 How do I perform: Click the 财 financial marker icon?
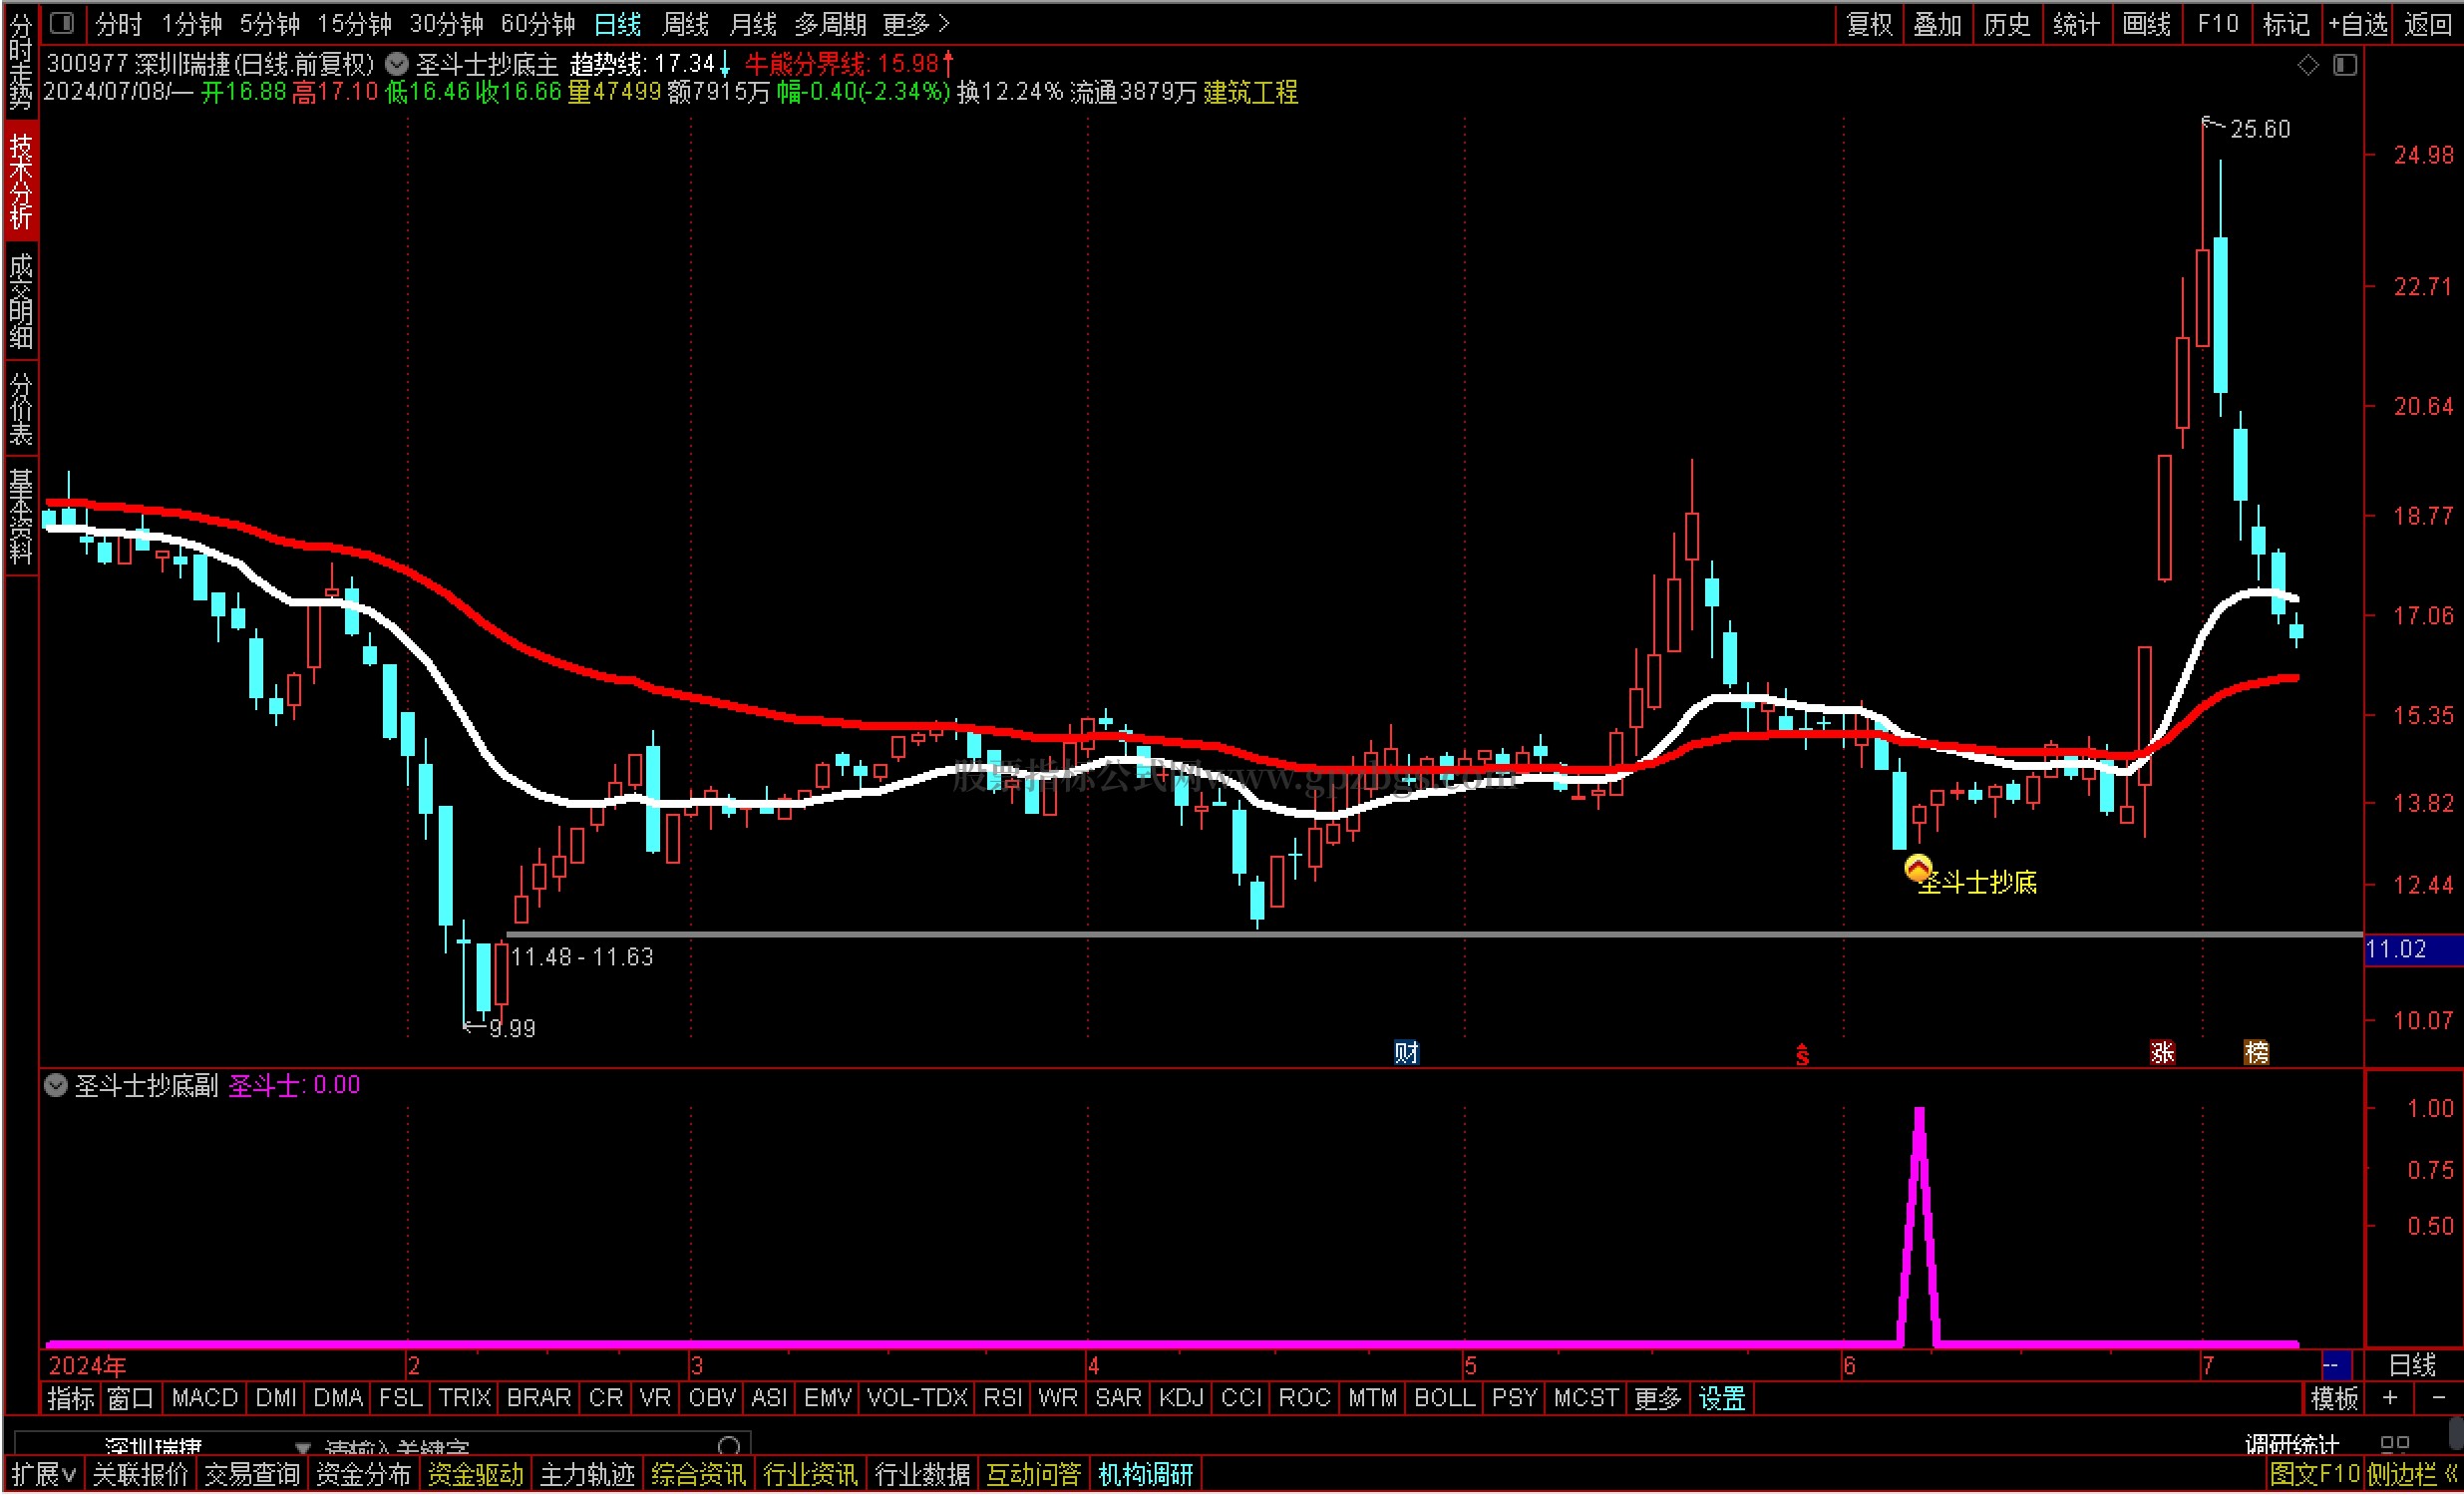coord(1406,1052)
